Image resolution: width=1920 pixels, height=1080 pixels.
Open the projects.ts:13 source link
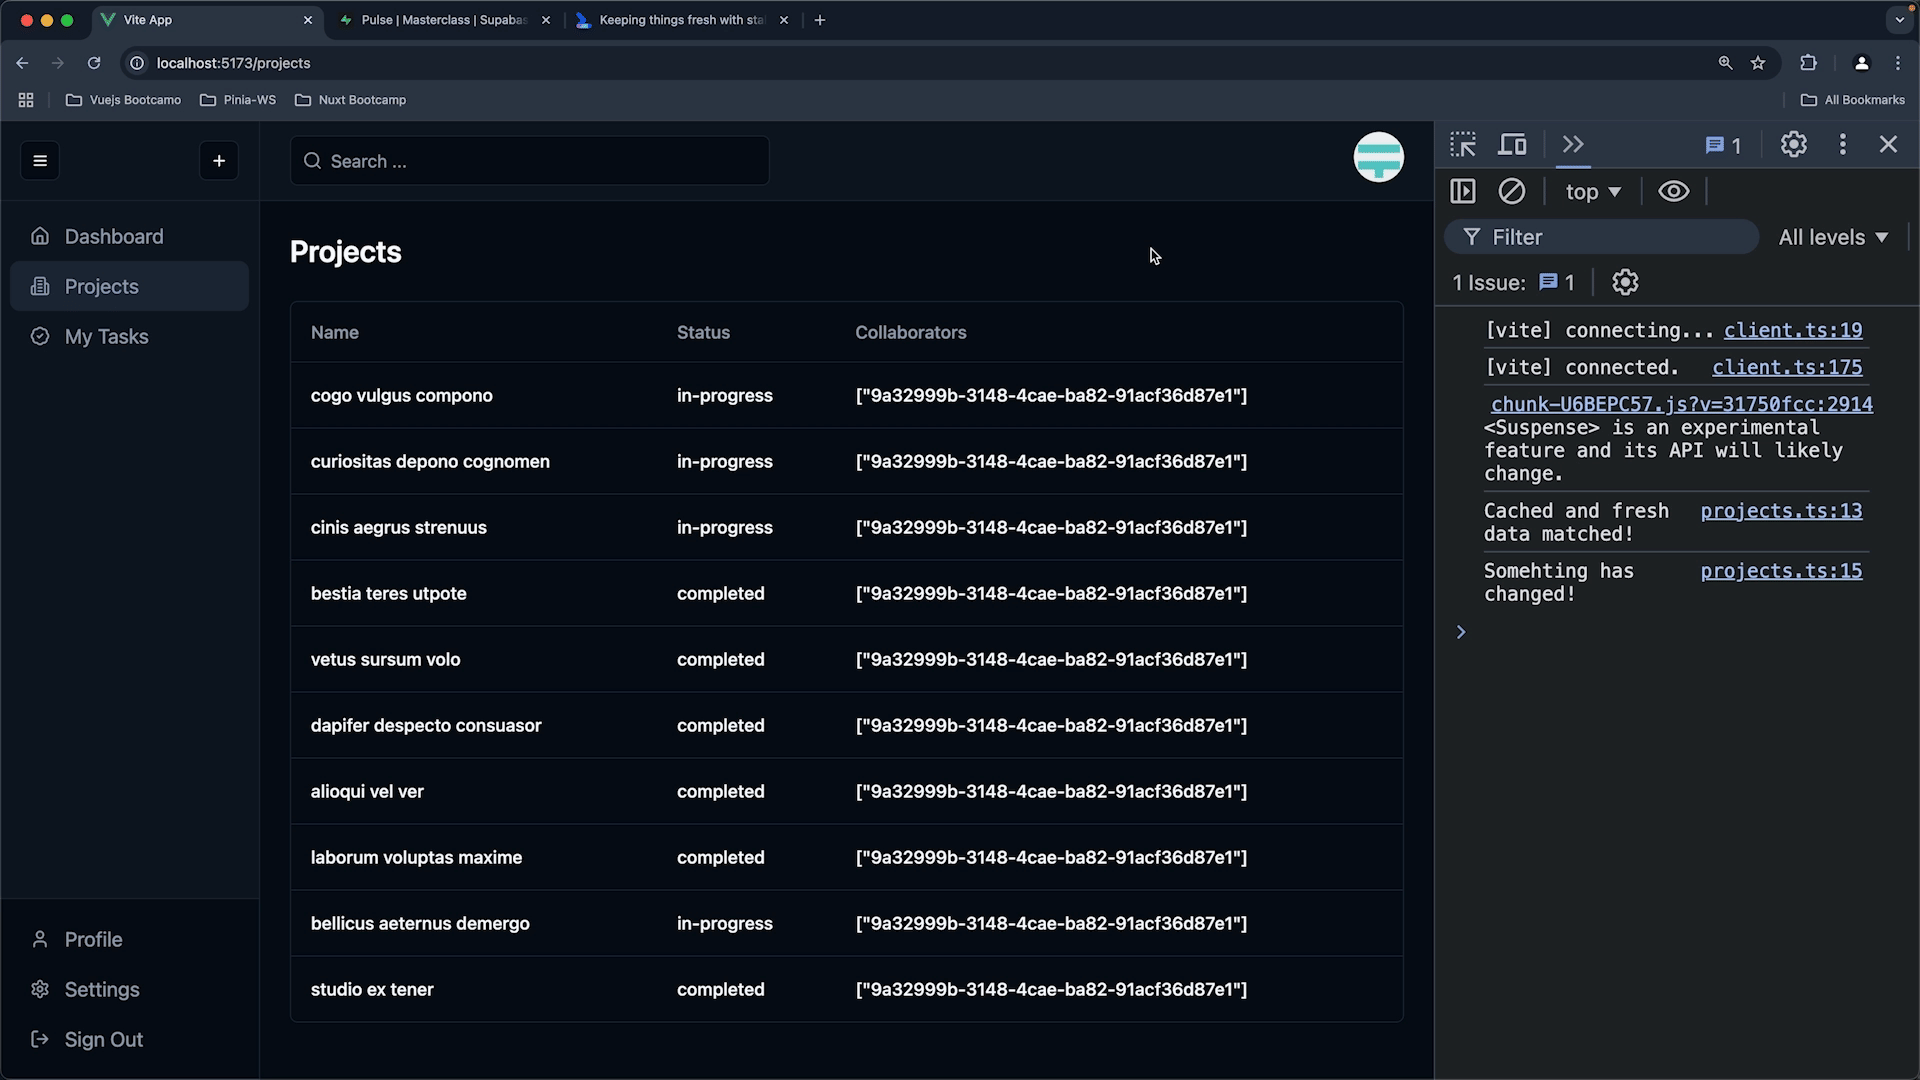pos(1781,511)
